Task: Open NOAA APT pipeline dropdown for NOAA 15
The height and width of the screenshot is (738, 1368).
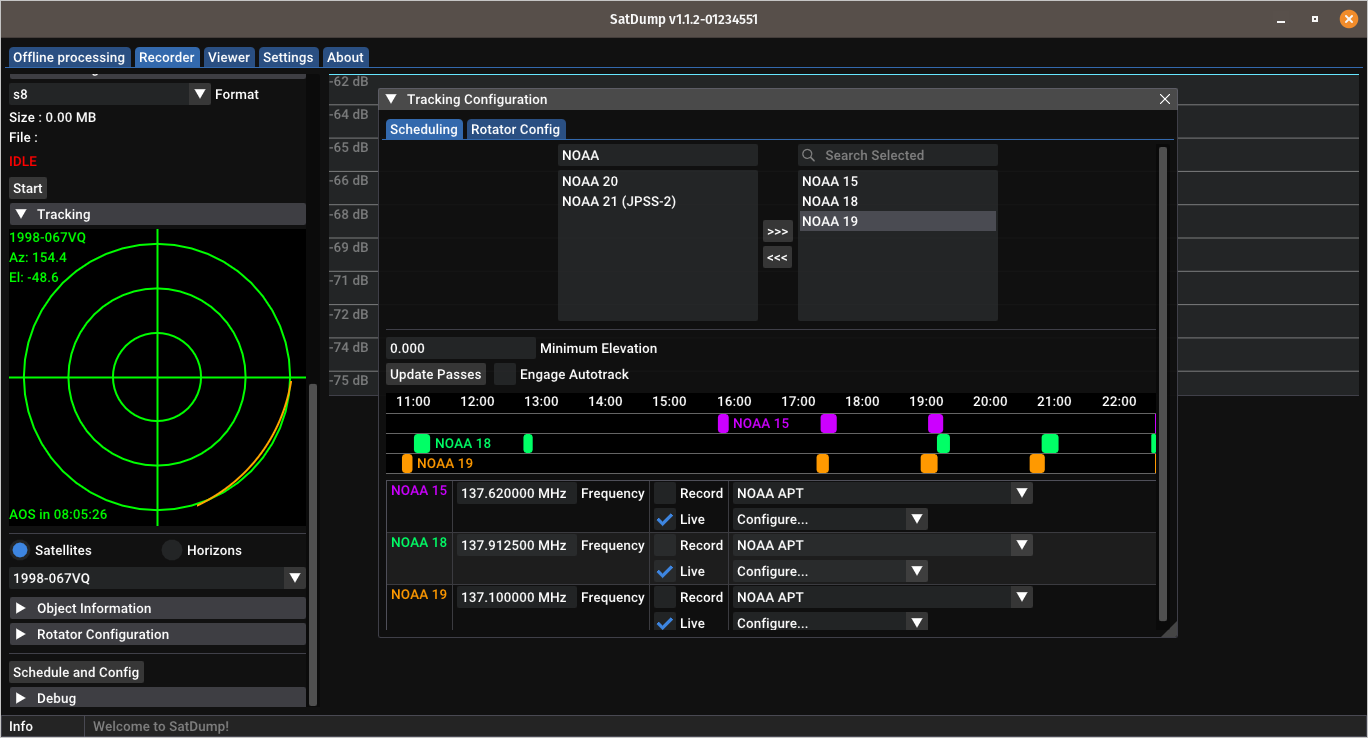Action: coord(882,493)
